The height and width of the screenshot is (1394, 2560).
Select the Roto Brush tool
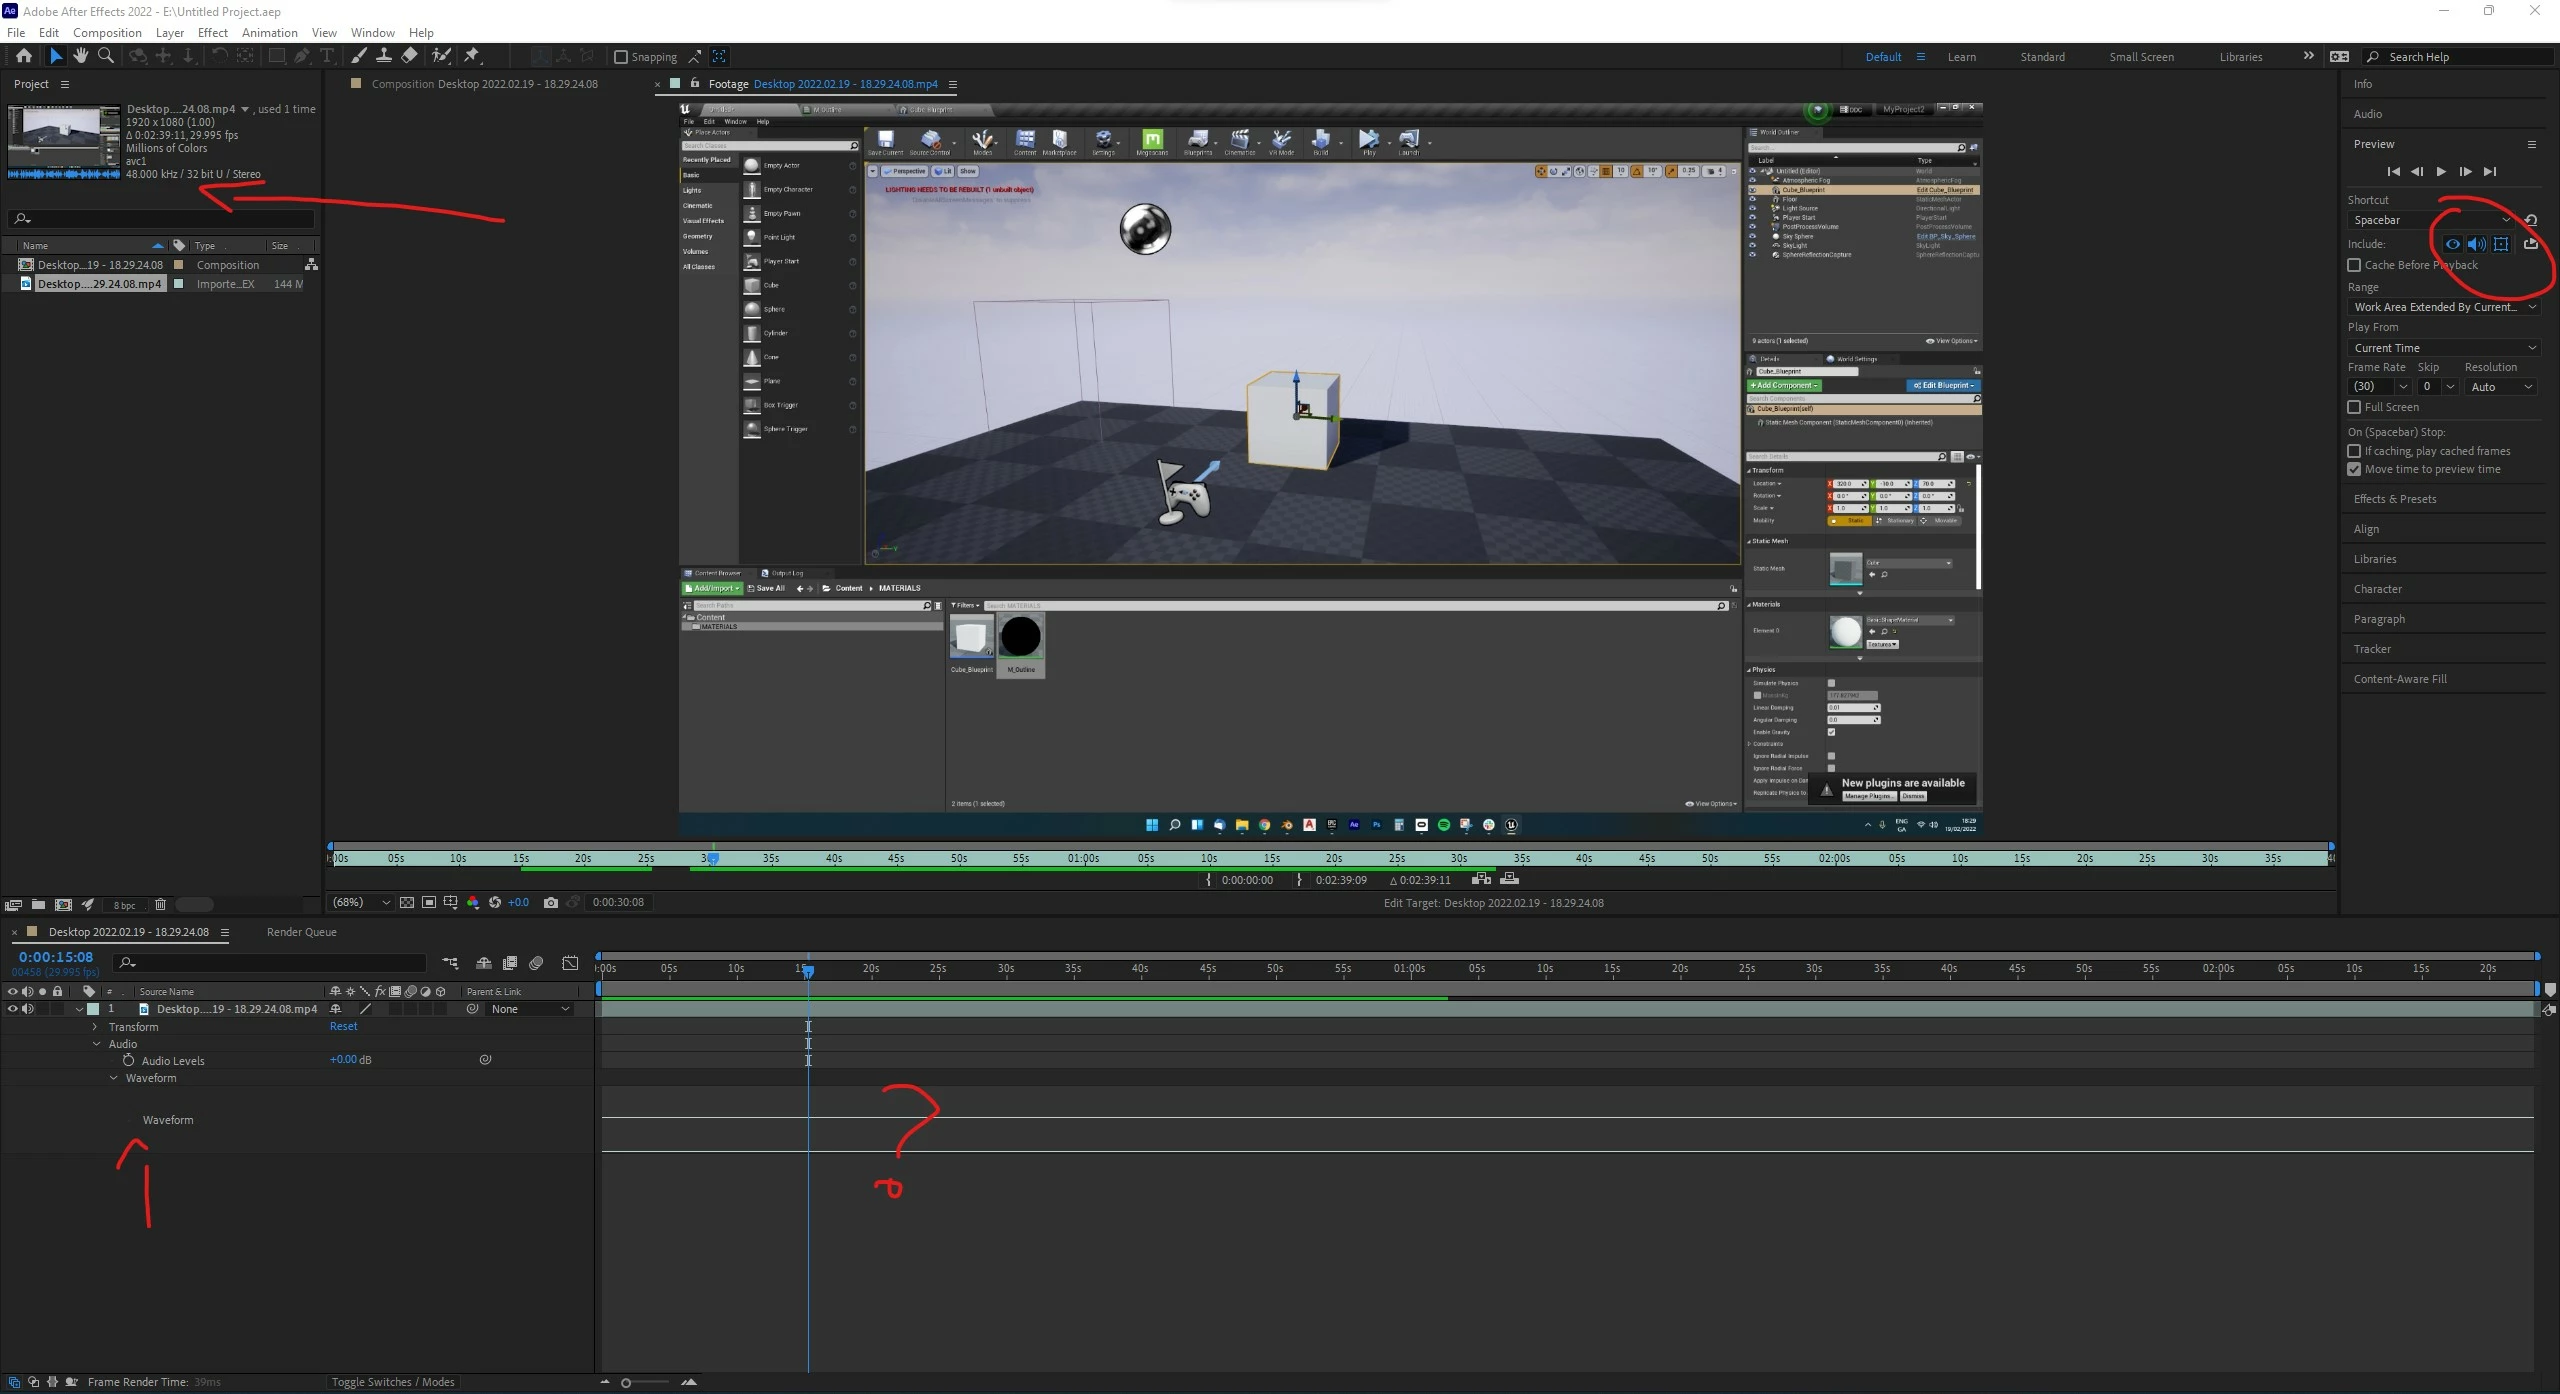coord(441,56)
